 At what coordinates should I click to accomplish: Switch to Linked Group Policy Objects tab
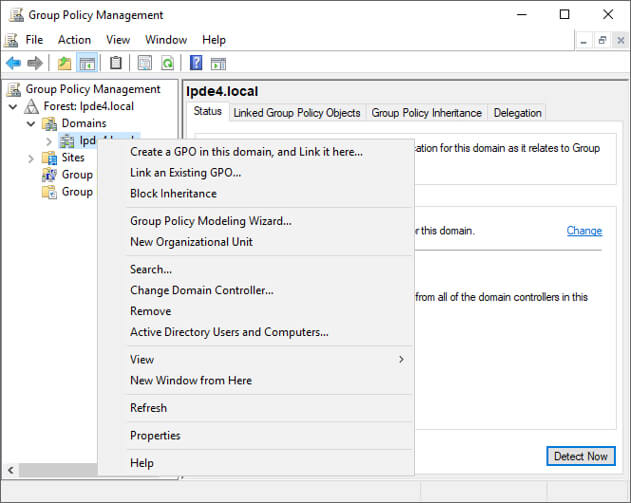297,113
